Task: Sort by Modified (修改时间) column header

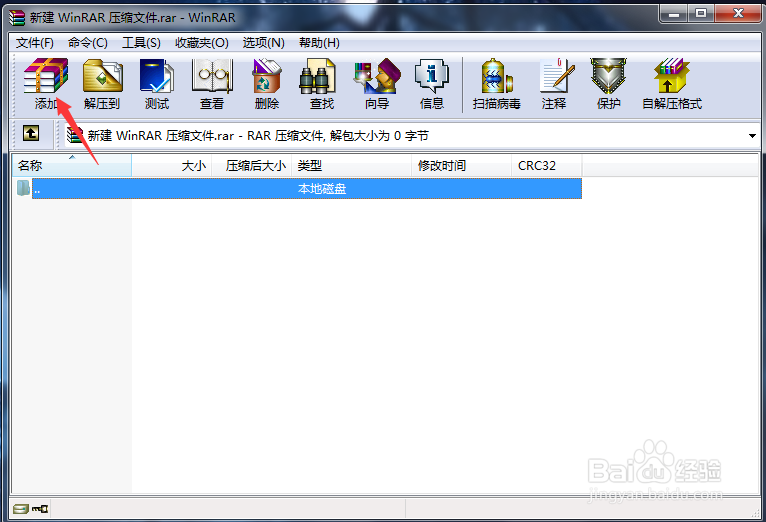Action: [462, 166]
